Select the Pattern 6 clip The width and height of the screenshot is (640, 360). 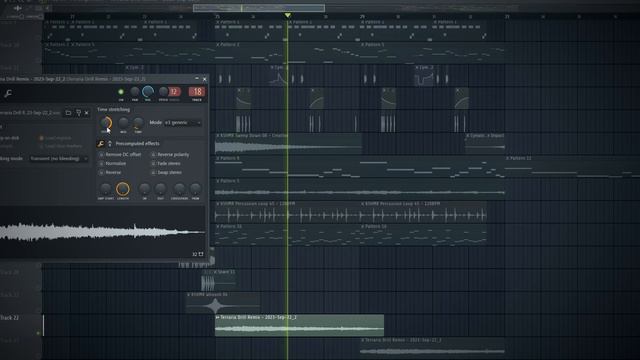coord(360,167)
